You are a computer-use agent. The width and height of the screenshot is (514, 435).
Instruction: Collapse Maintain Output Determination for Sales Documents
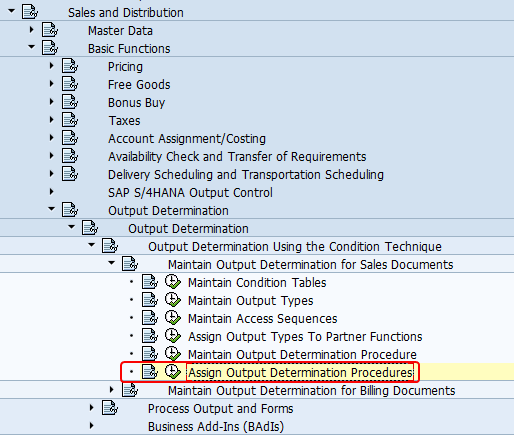pyautogui.click(x=112, y=263)
